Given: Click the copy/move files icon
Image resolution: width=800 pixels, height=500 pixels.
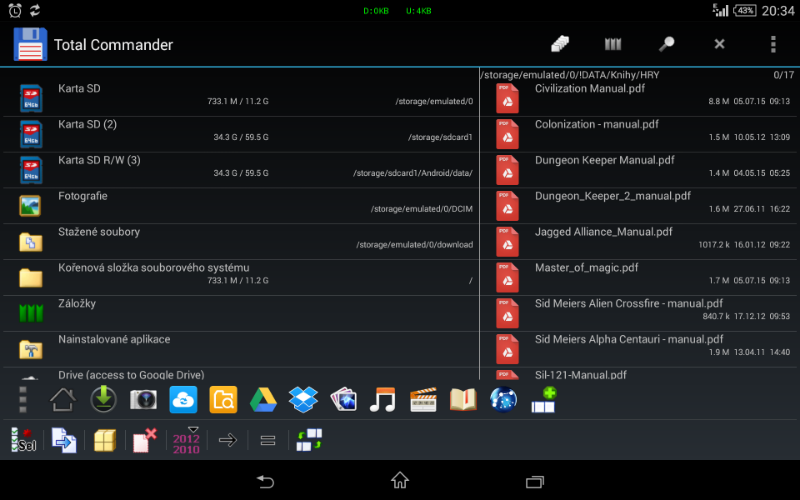Looking at the screenshot, I should pyautogui.click(x=64, y=440).
